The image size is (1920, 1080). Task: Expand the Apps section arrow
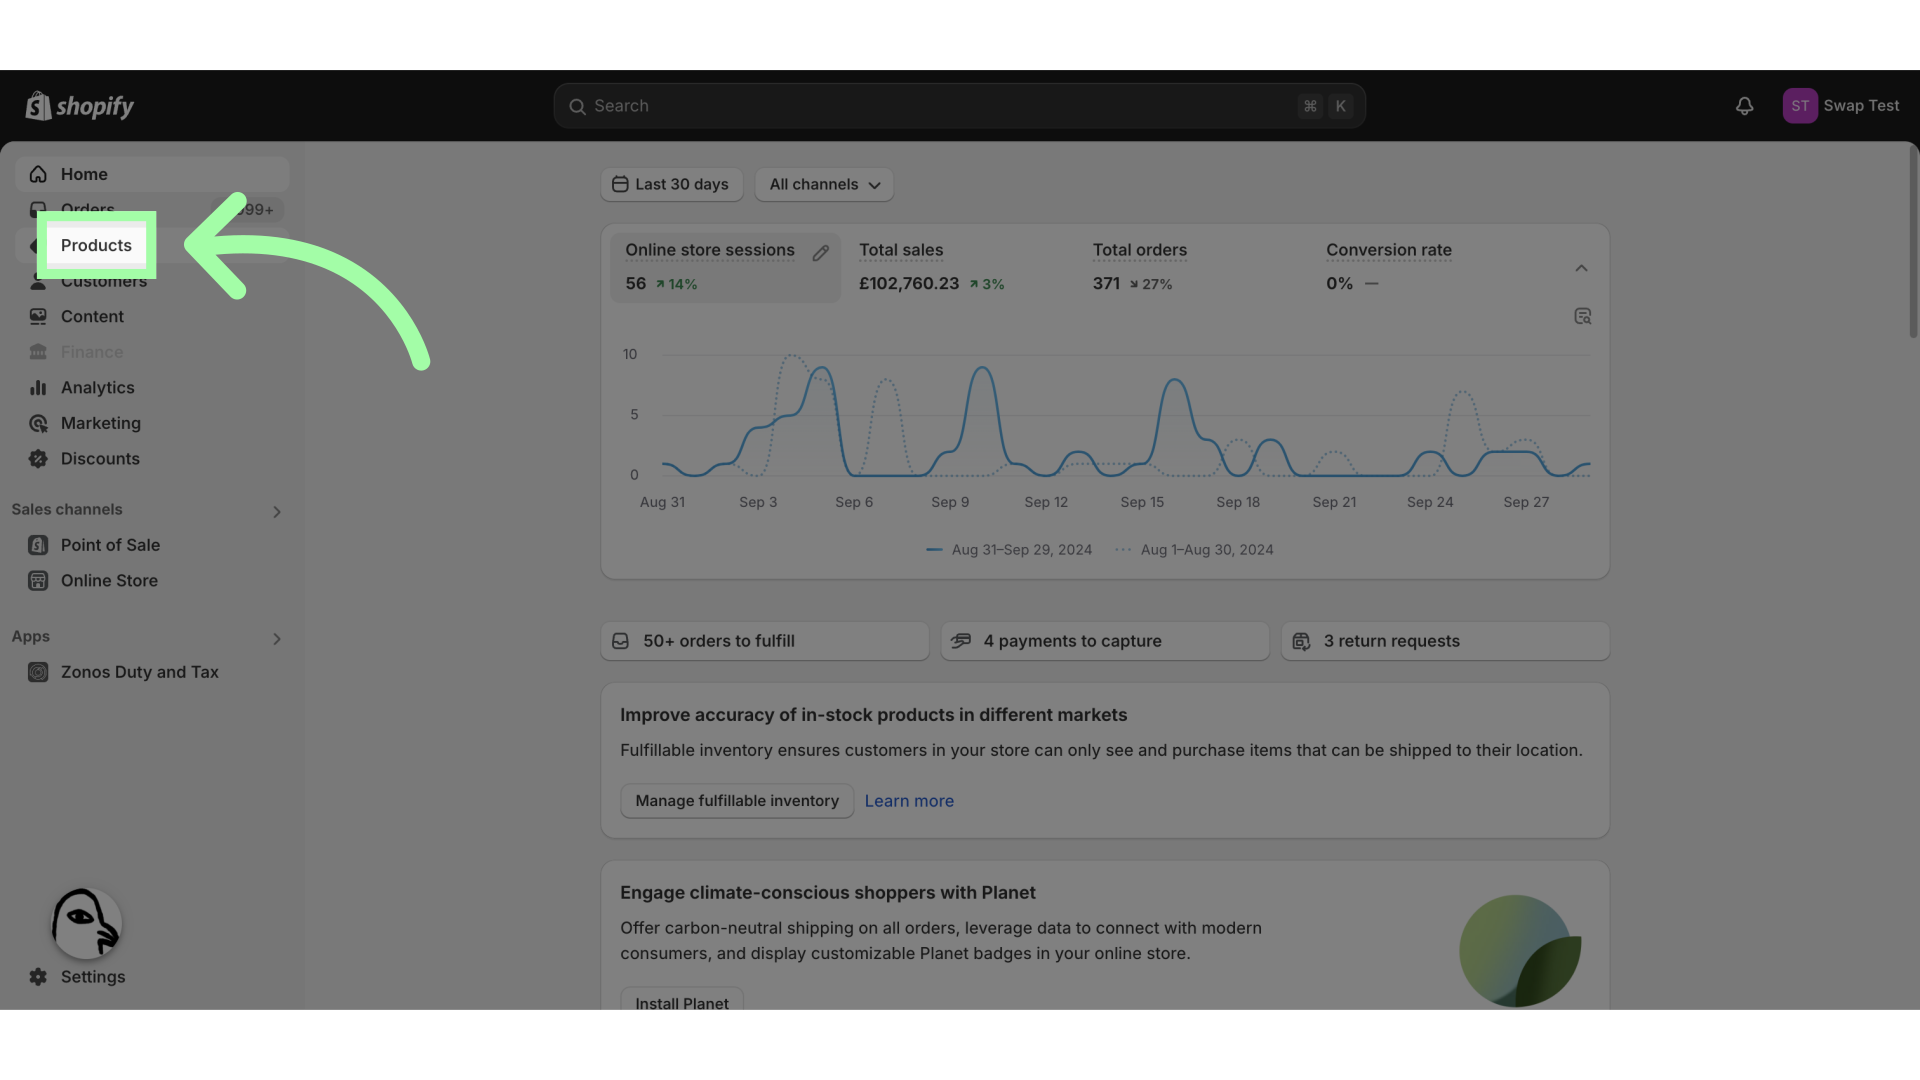click(x=277, y=639)
